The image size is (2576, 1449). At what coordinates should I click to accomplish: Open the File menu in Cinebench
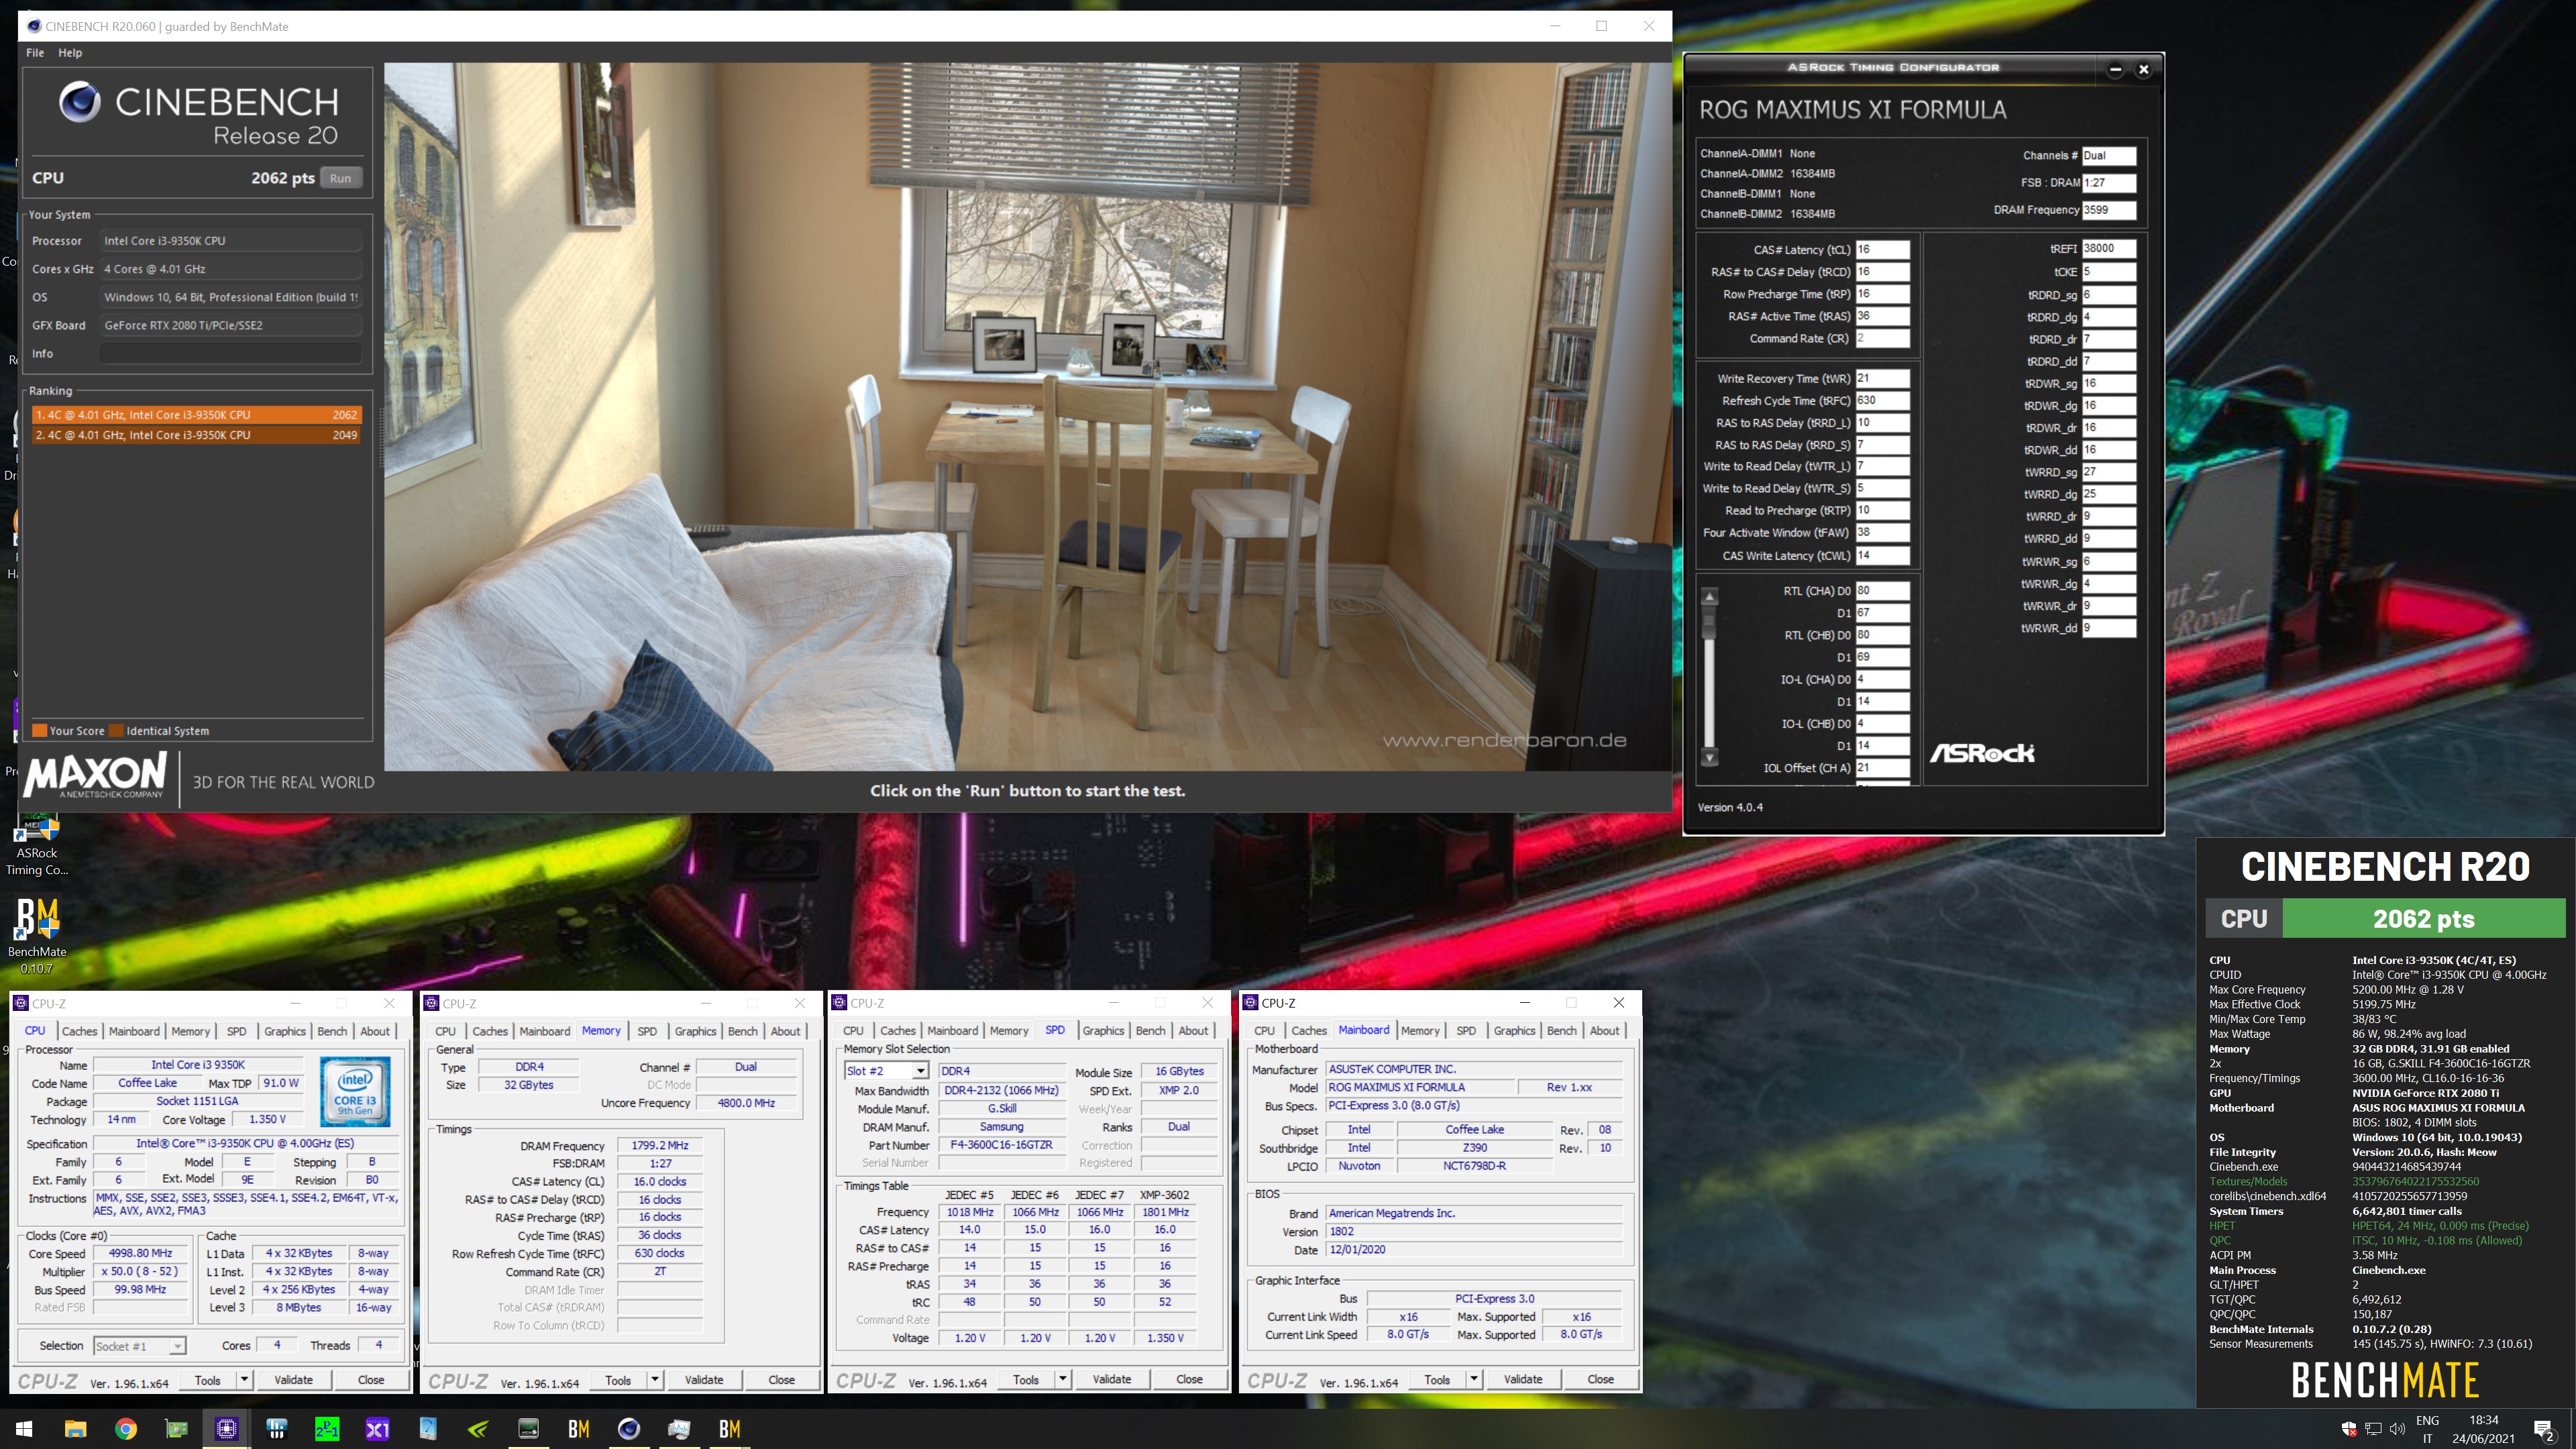pos(35,52)
